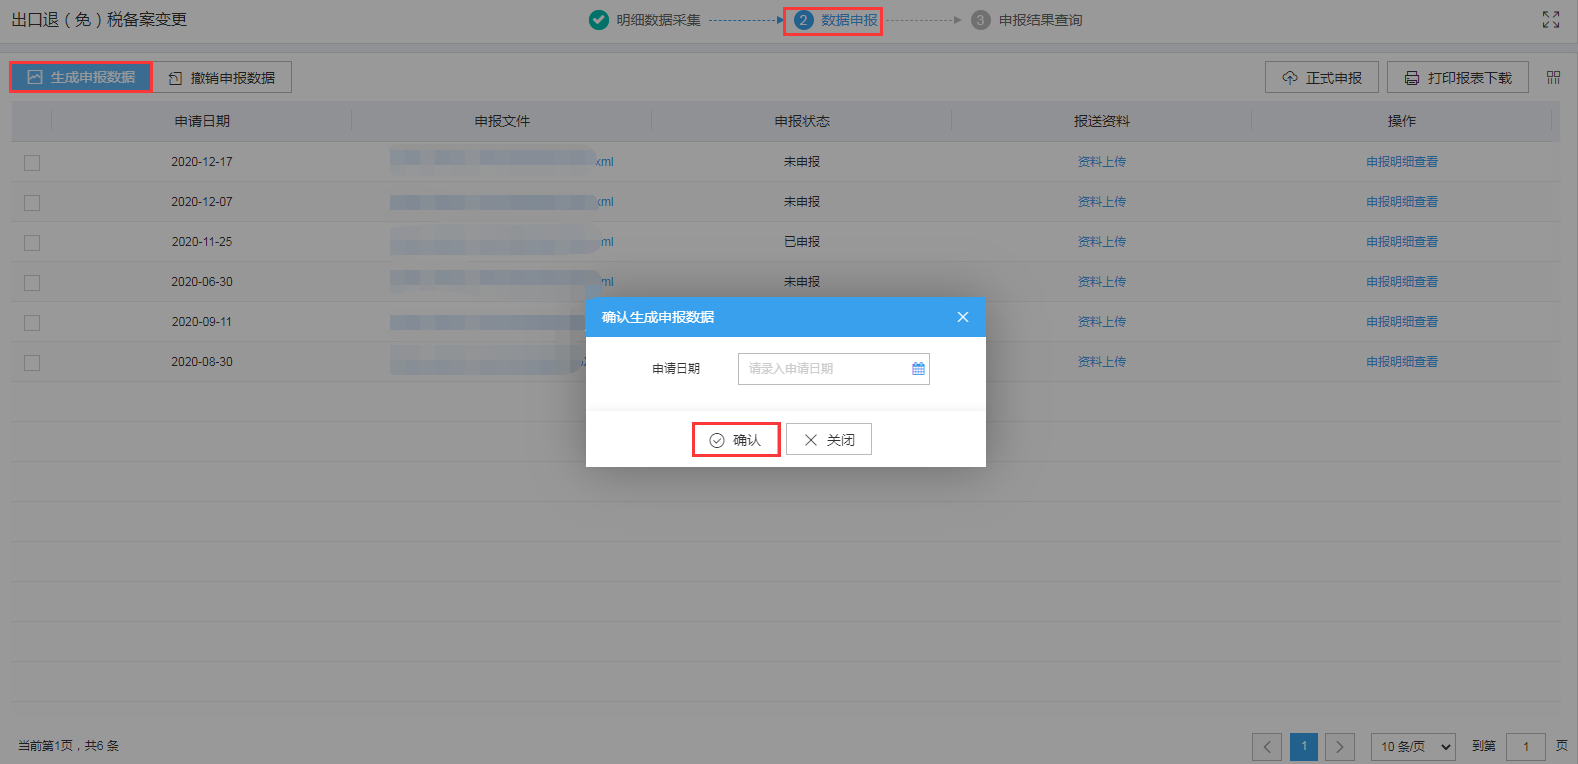Click 关闭 button in dialog
1578x764 pixels.
(x=829, y=440)
